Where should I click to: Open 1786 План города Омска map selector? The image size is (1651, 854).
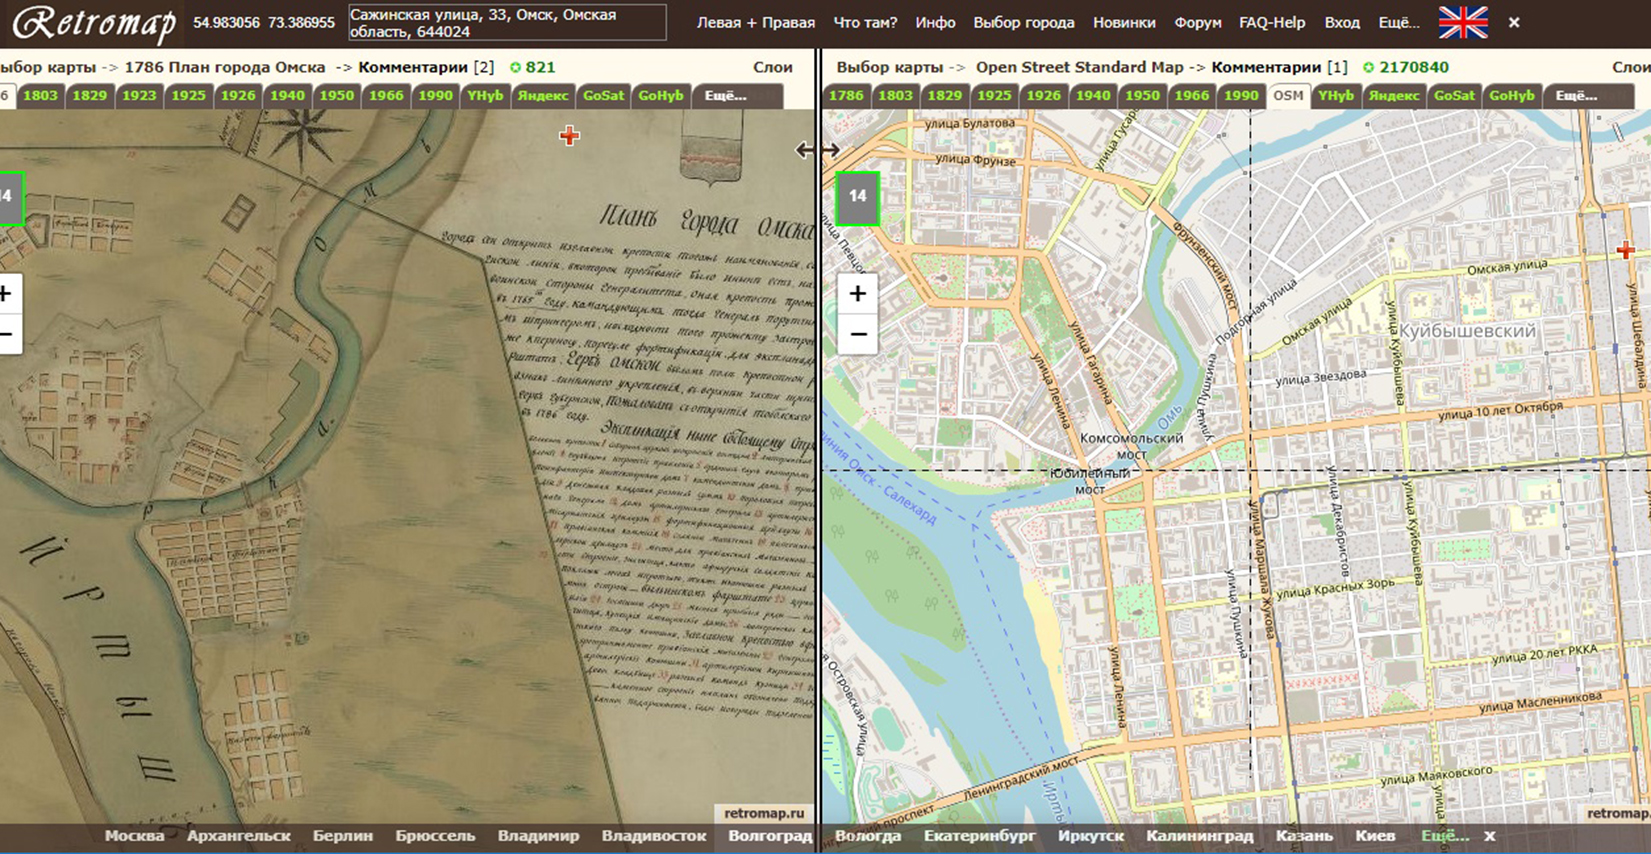point(225,67)
